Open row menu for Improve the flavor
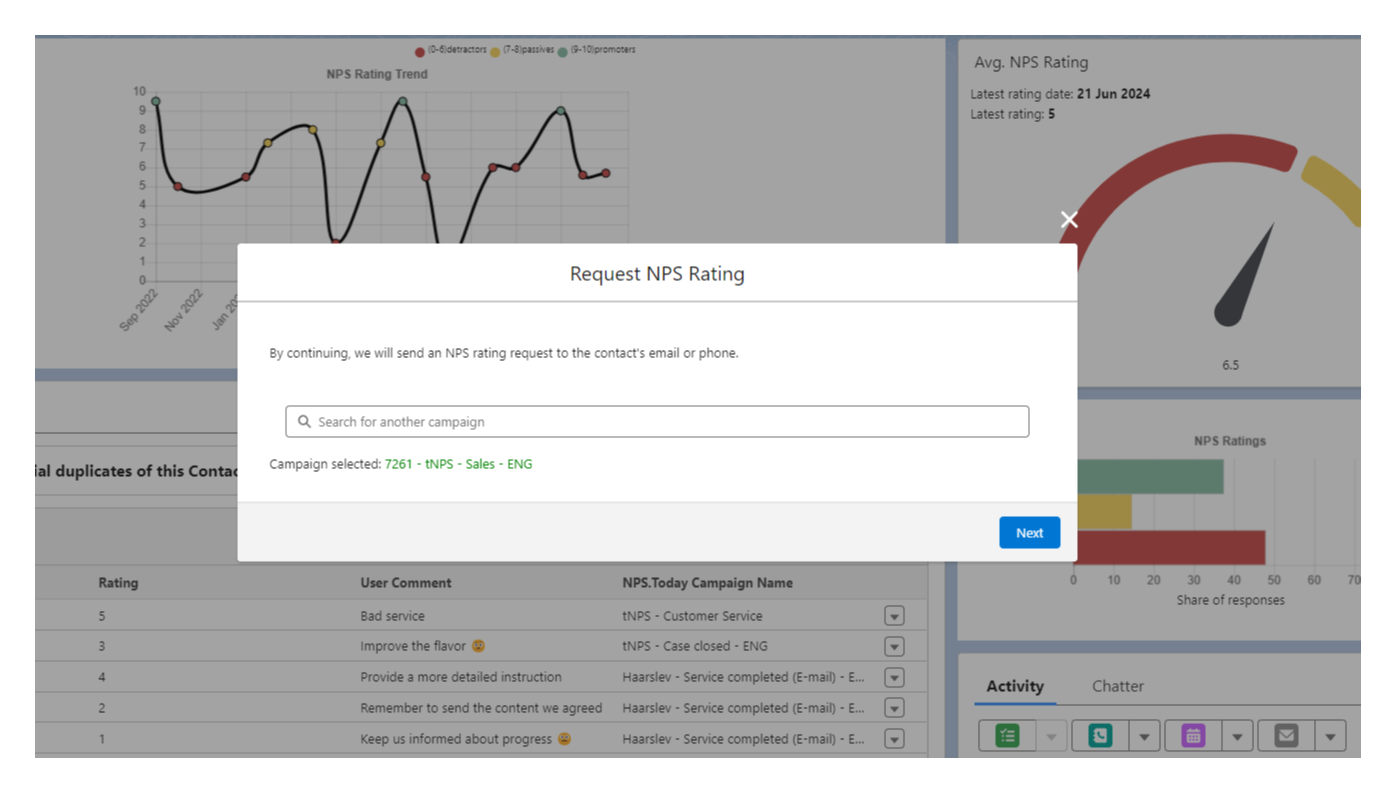Viewport: 1392px width, 789px height. (894, 646)
